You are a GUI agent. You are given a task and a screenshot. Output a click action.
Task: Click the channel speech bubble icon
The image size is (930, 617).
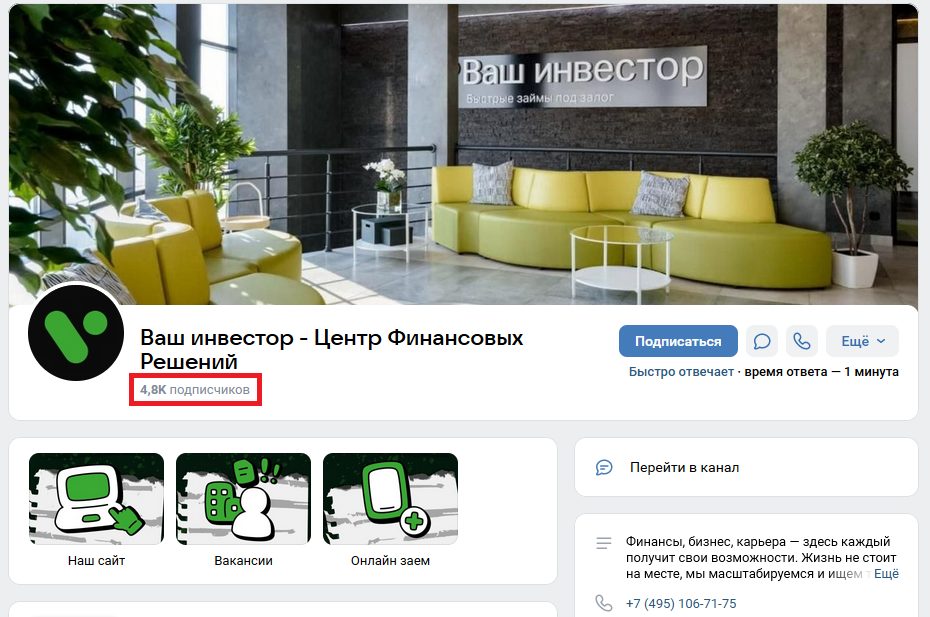pos(604,467)
